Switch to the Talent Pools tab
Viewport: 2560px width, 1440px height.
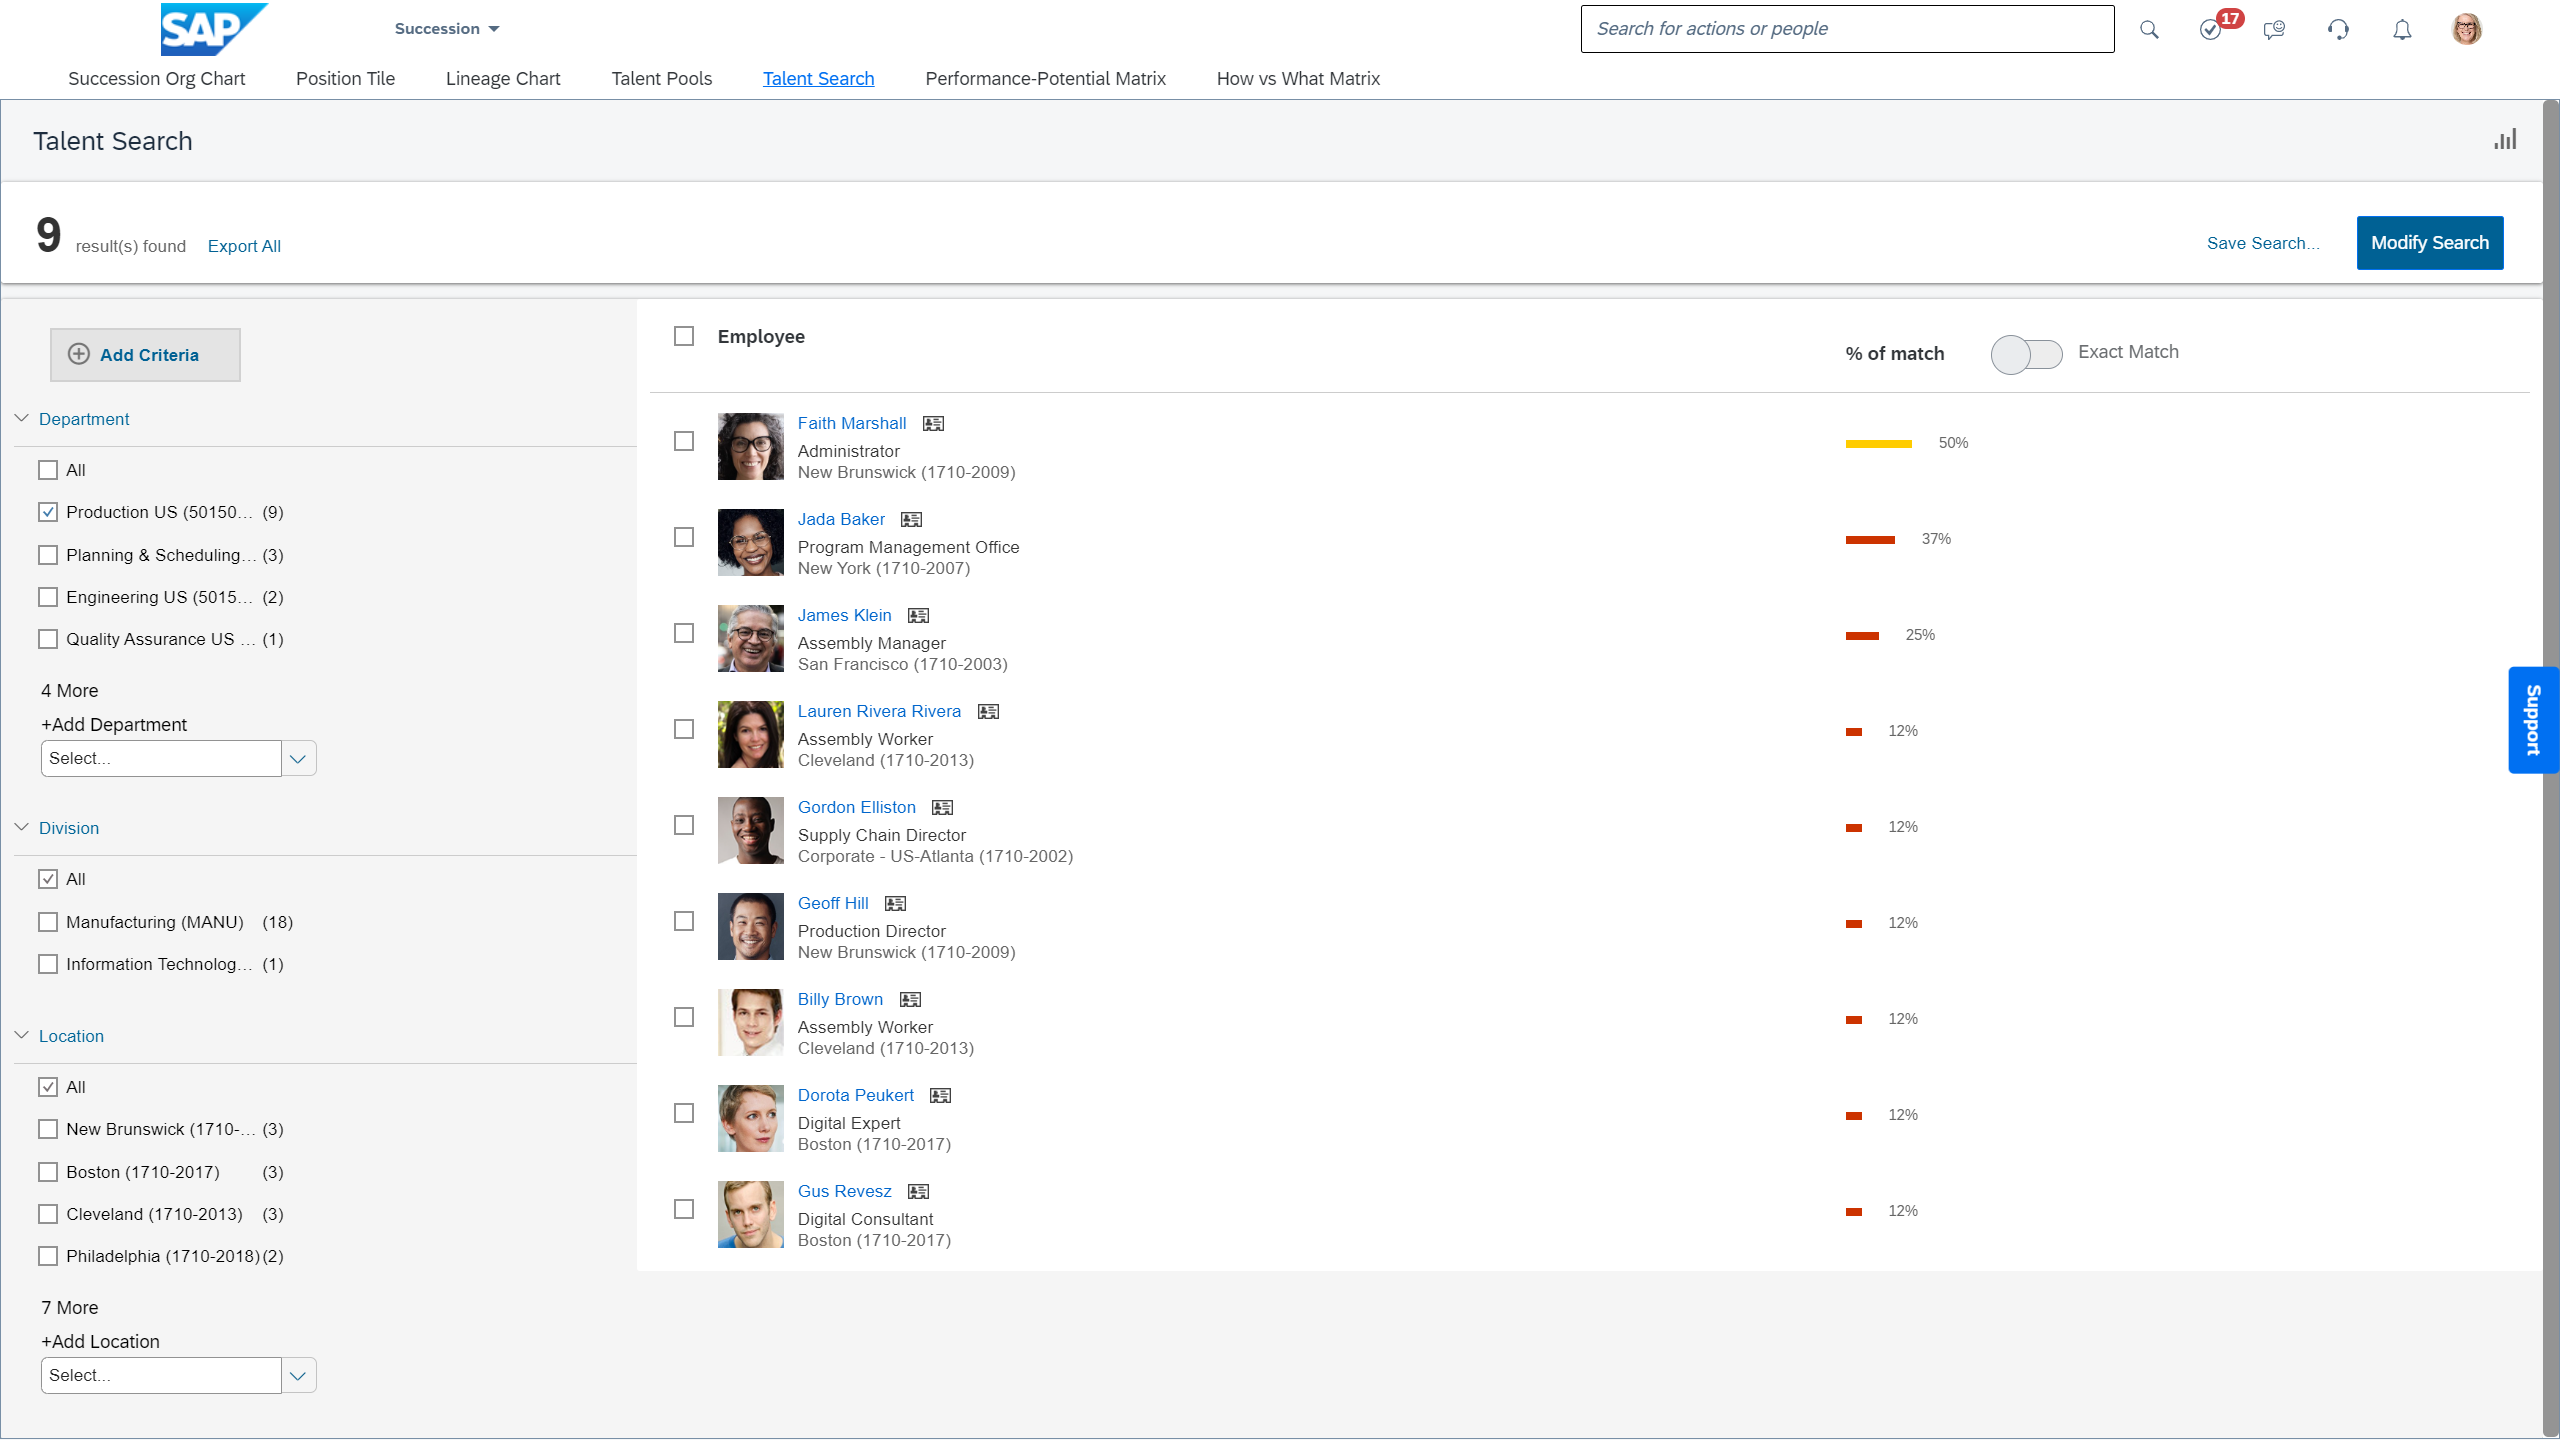click(661, 79)
